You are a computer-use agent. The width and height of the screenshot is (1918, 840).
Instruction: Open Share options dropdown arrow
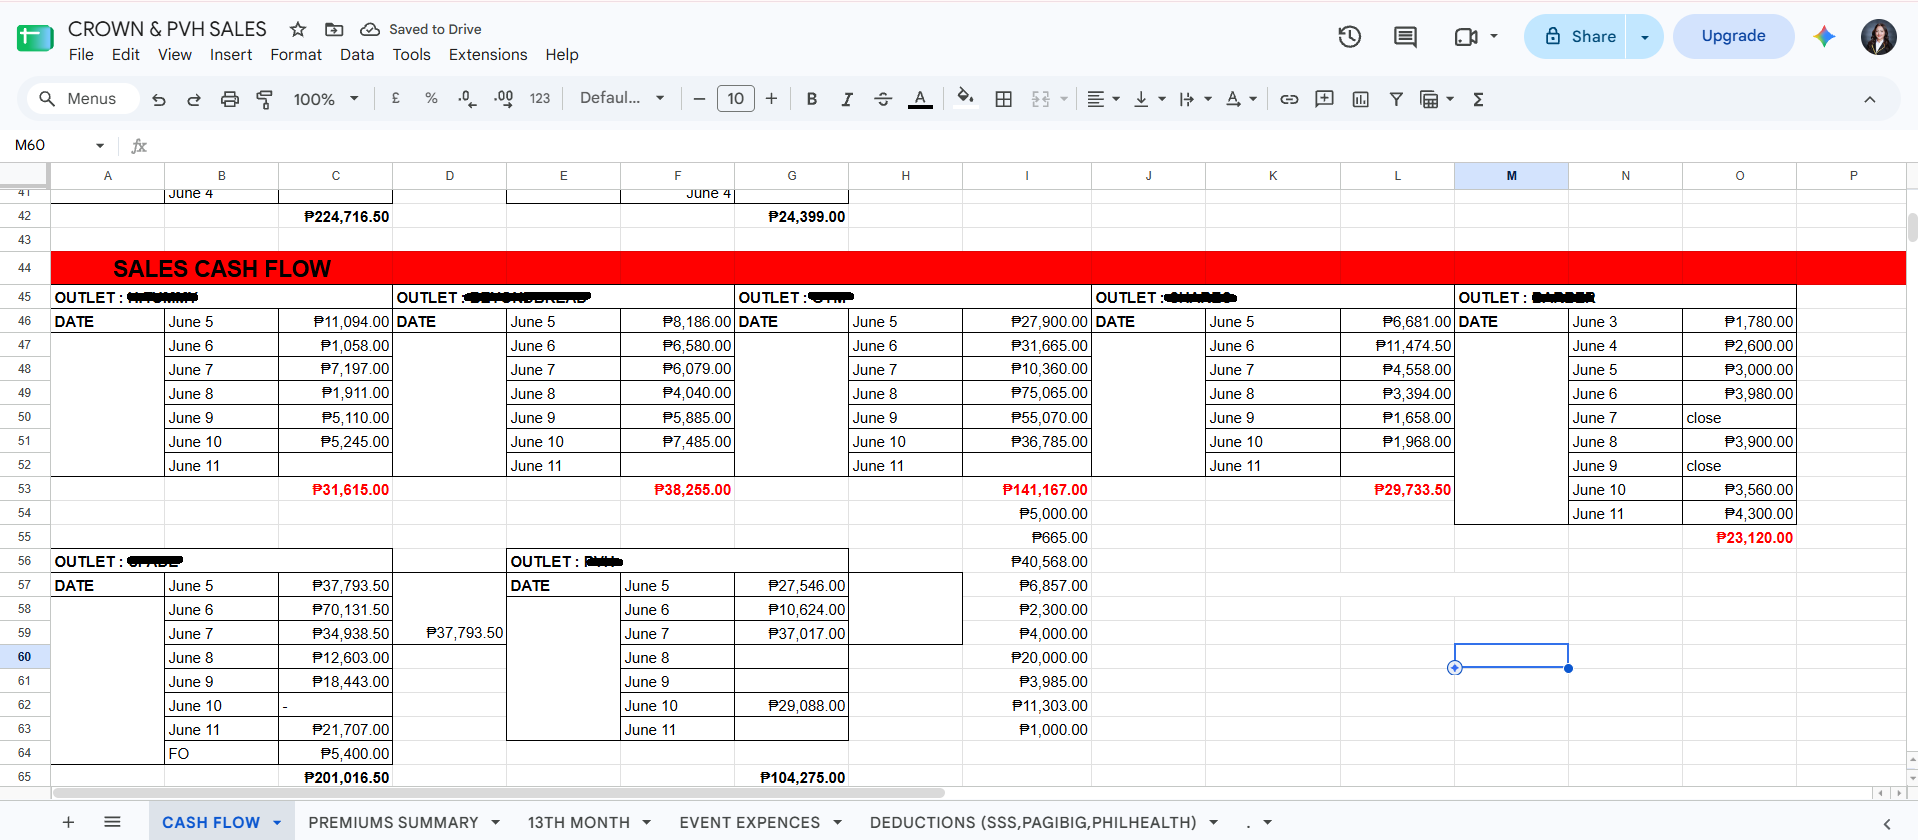point(1645,37)
